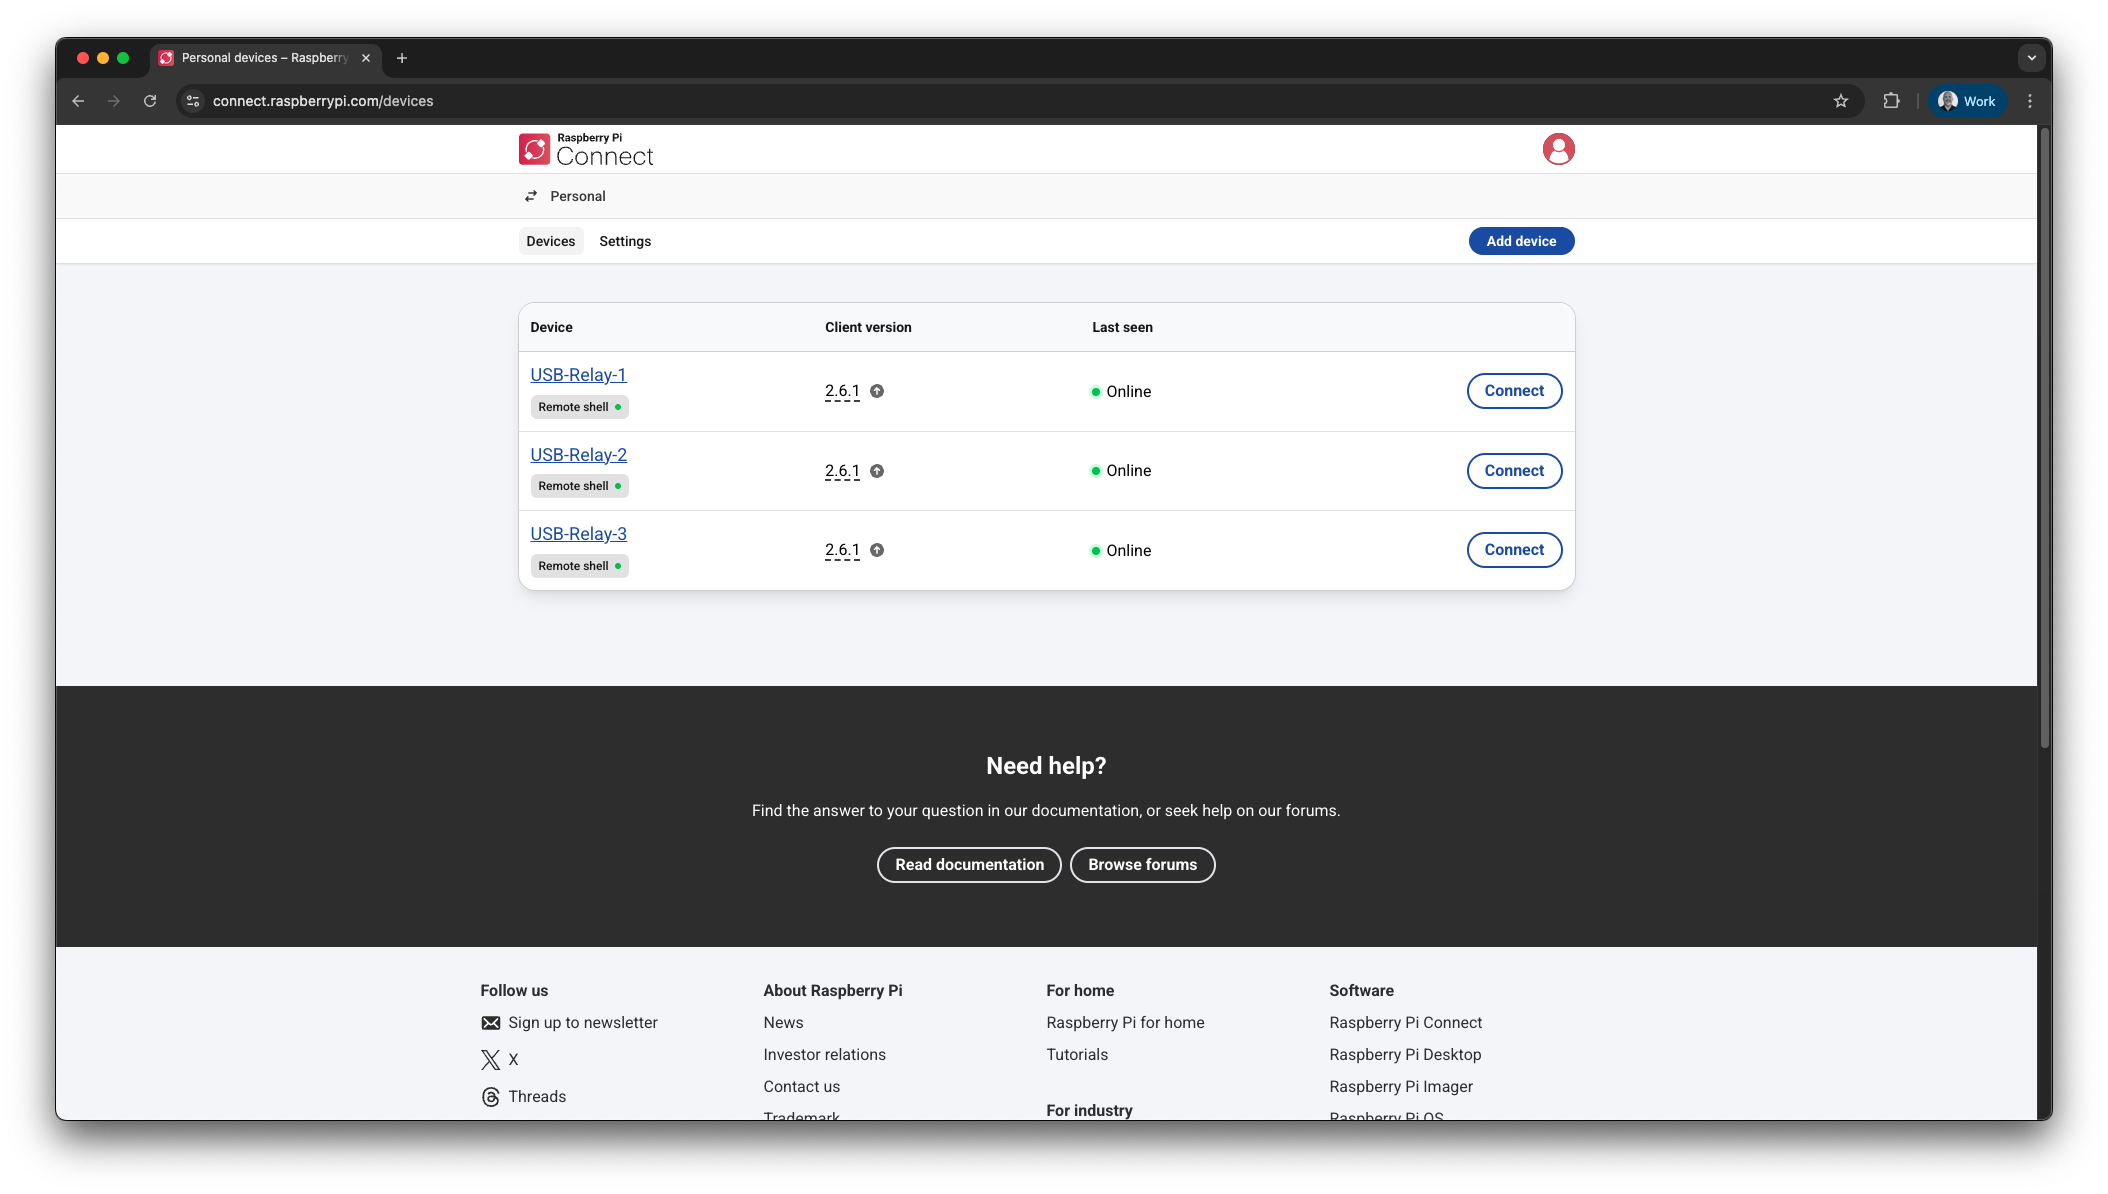Click the Personal organisation label
This screenshot has width=2108, height=1194.
pos(577,196)
